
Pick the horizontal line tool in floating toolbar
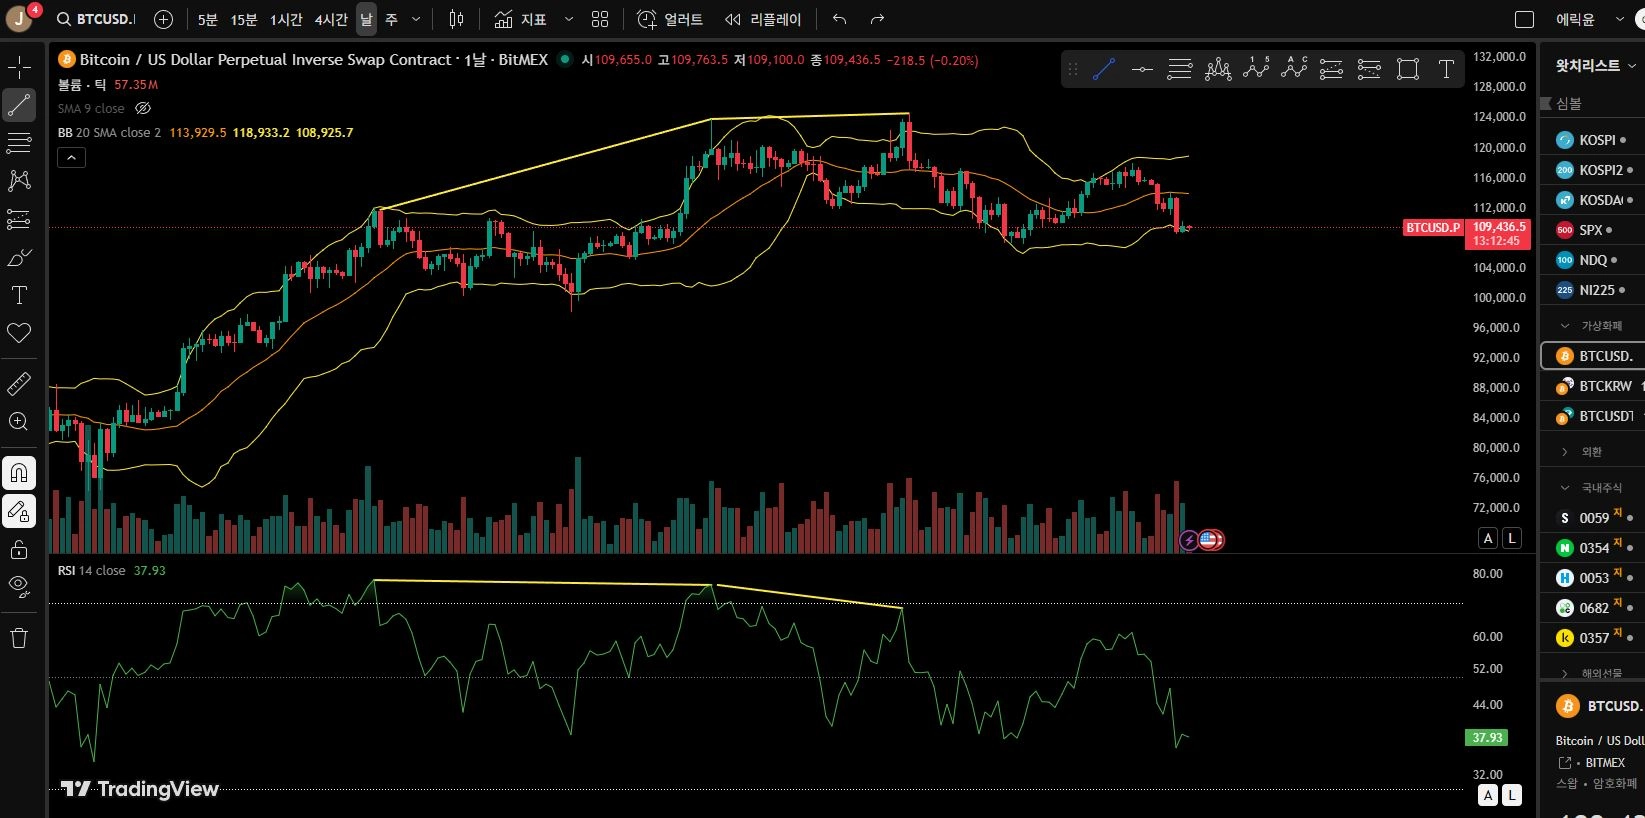click(x=1142, y=69)
